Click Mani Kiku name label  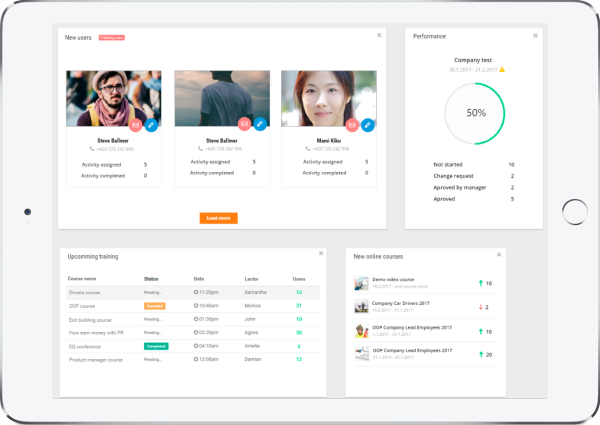coord(329,140)
